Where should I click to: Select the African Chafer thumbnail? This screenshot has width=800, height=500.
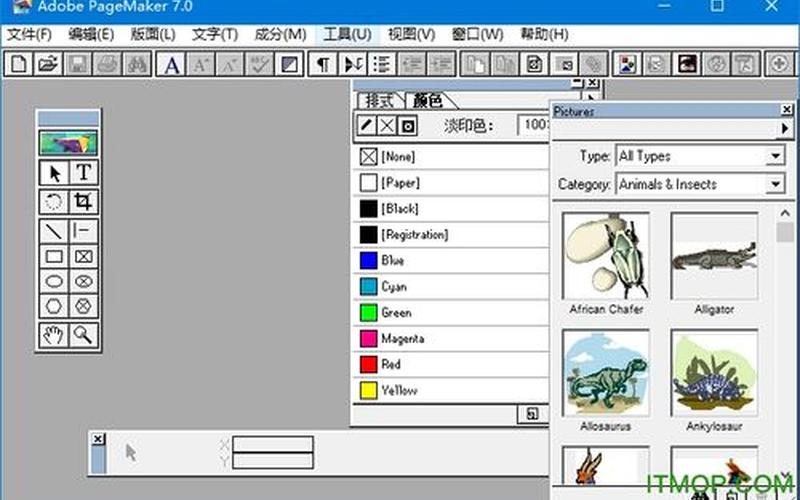[606, 256]
